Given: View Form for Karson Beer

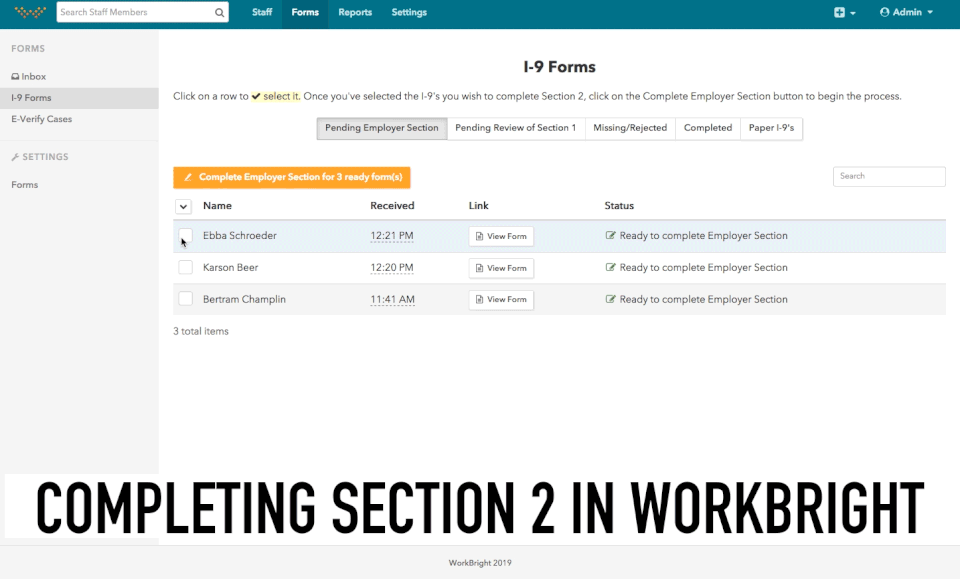Looking at the screenshot, I should point(501,268).
